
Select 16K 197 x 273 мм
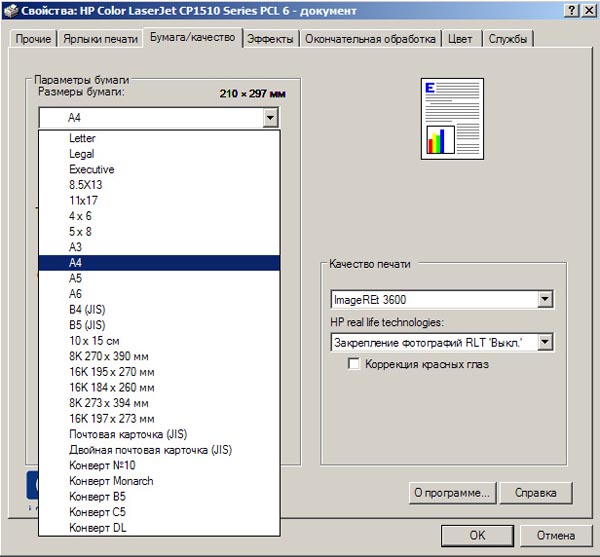click(x=159, y=419)
